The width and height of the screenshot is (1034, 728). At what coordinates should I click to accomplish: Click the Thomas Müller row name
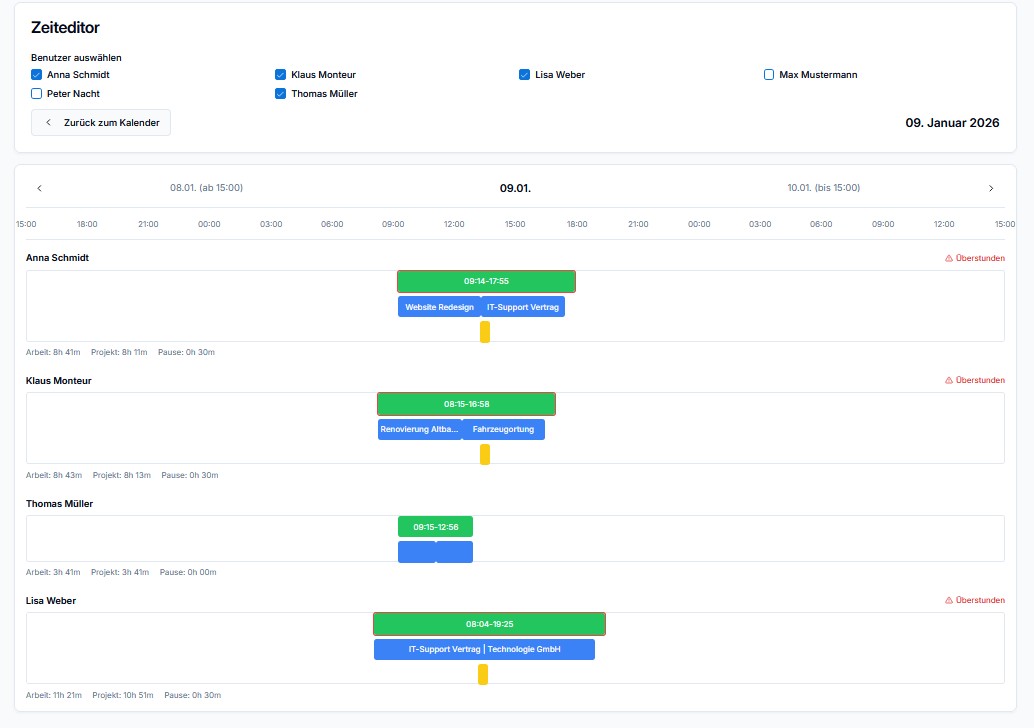pos(59,504)
